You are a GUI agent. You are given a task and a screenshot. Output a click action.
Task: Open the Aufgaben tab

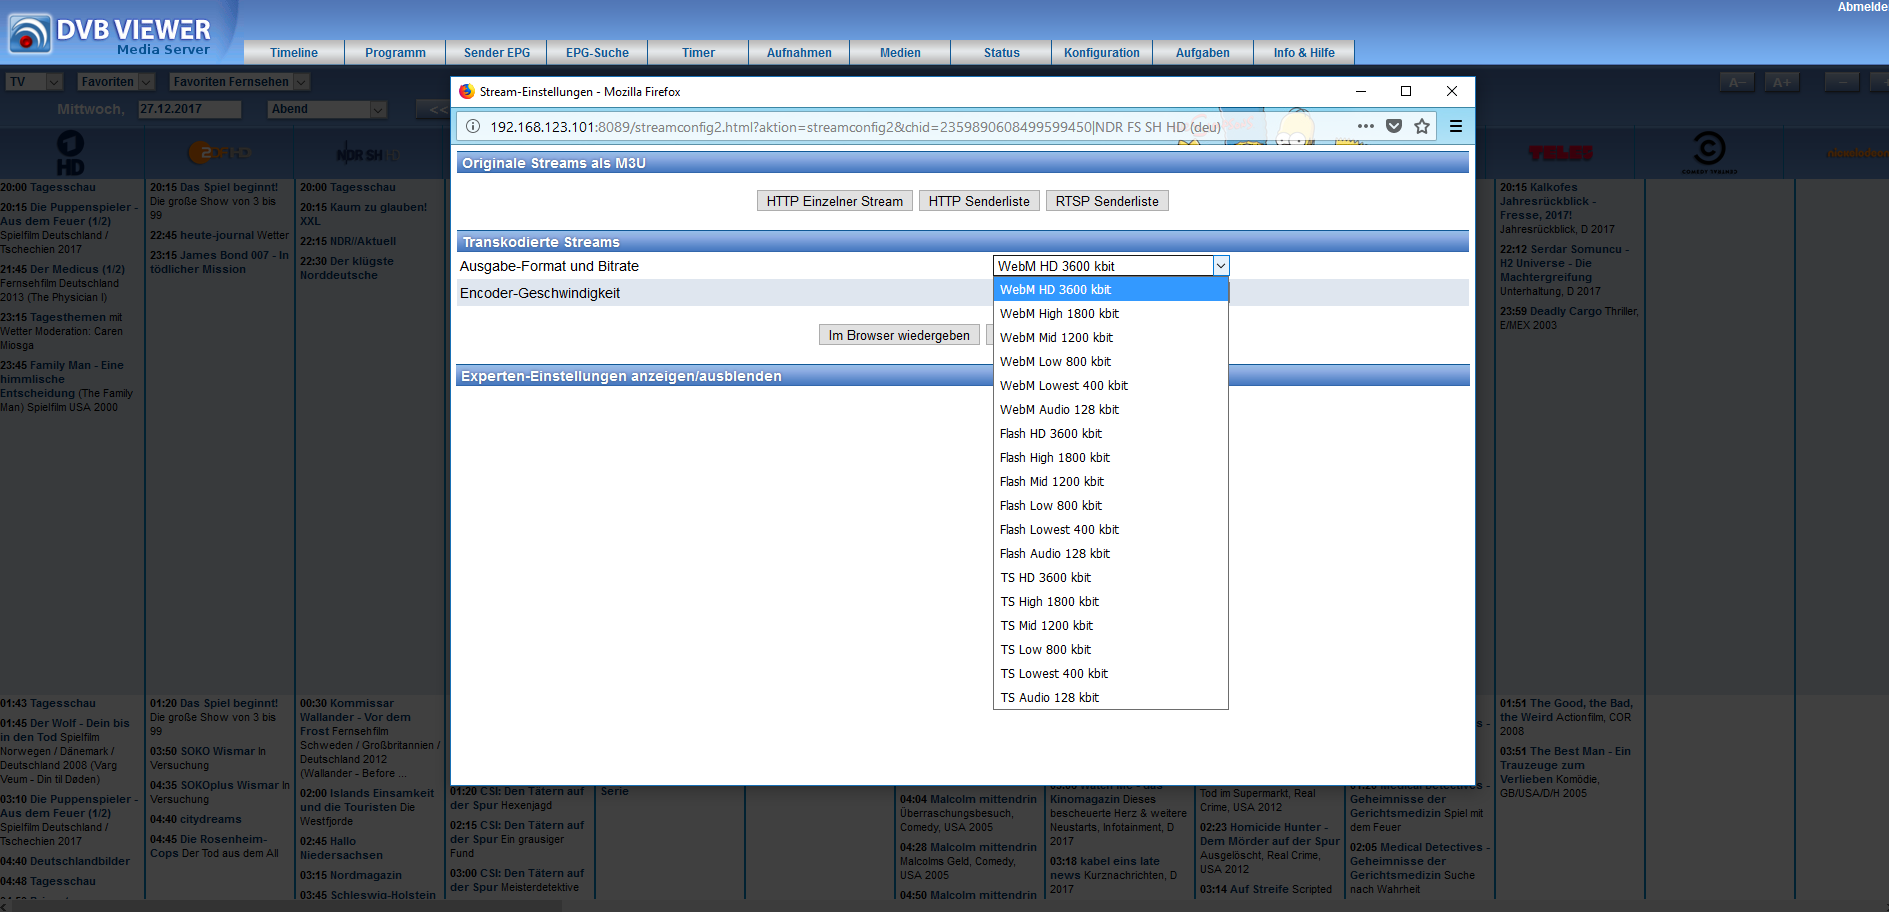pyautogui.click(x=1203, y=53)
